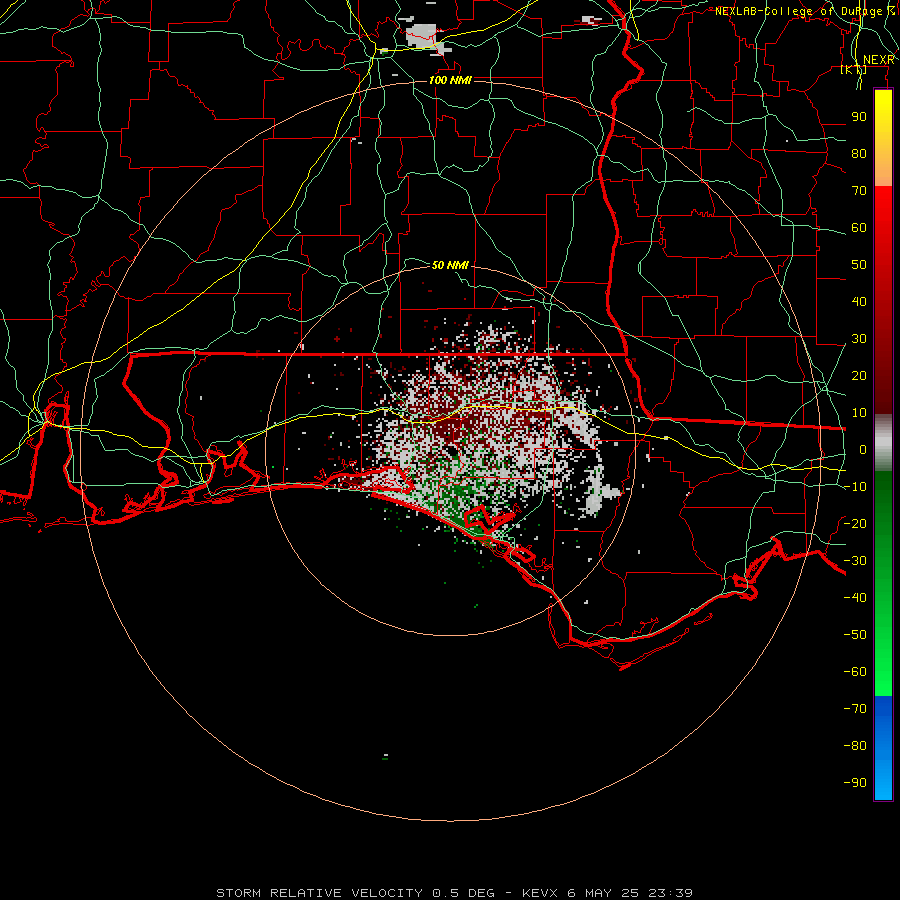This screenshot has height=900, width=900.
Task: Click the scale value "-80"
Action: [855, 746]
